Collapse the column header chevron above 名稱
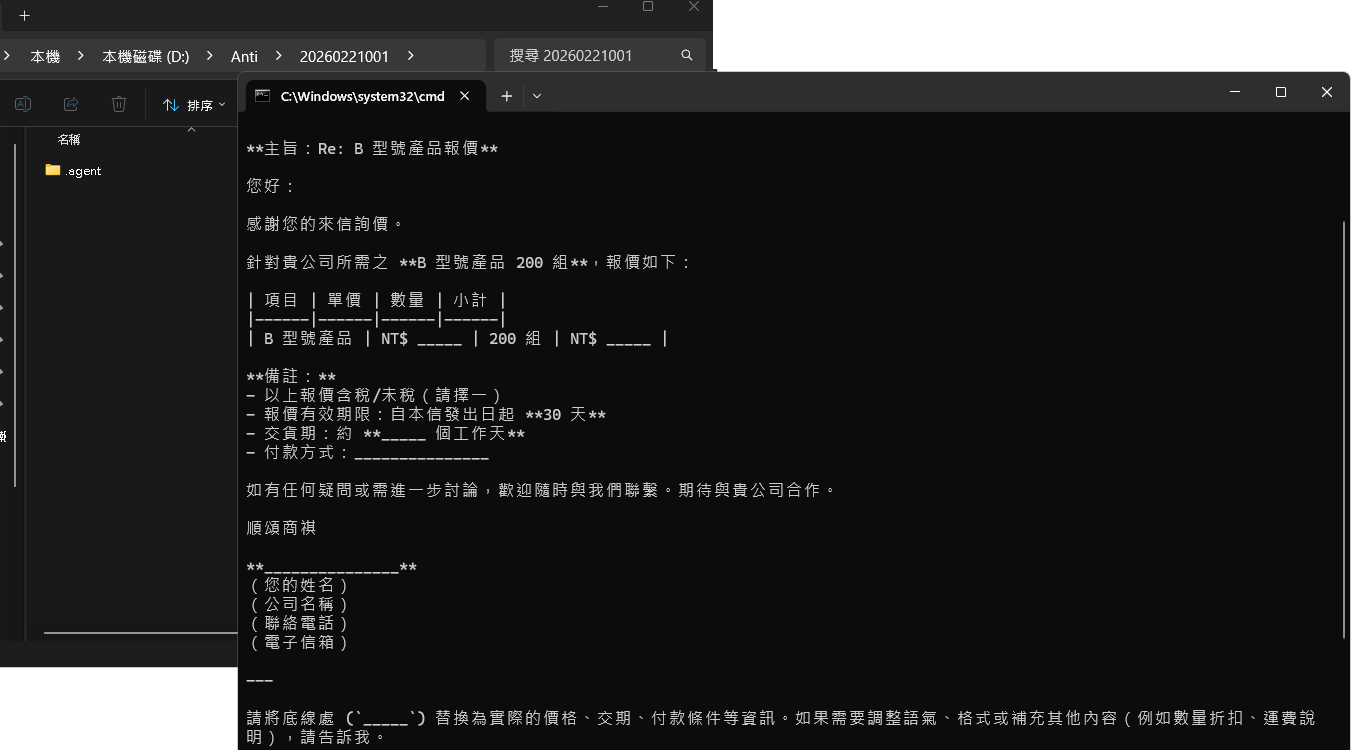The width and height of the screenshot is (1351, 750). pyautogui.click(x=191, y=128)
